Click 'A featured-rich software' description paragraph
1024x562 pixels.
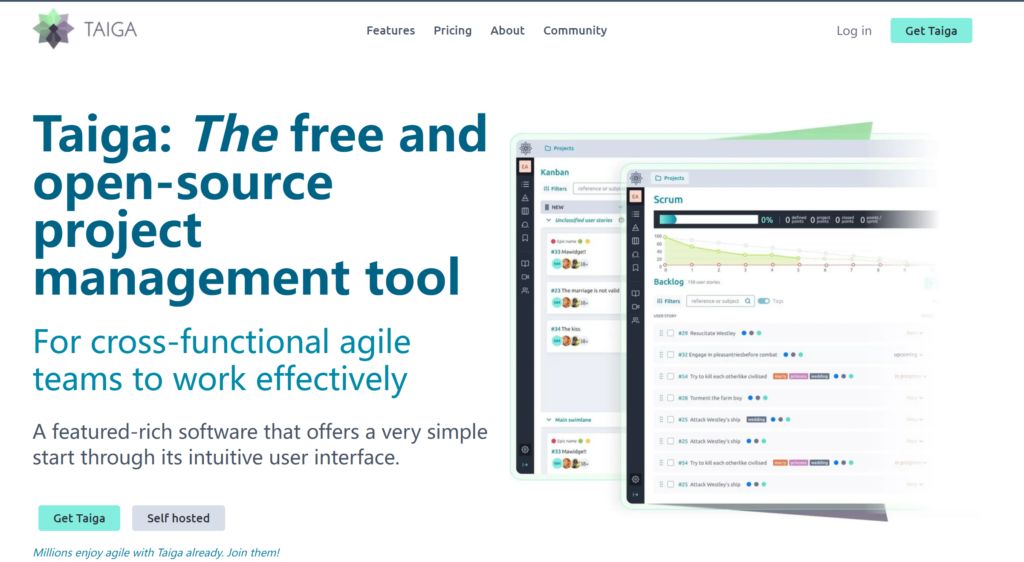pyautogui.click(x=260, y=444)
